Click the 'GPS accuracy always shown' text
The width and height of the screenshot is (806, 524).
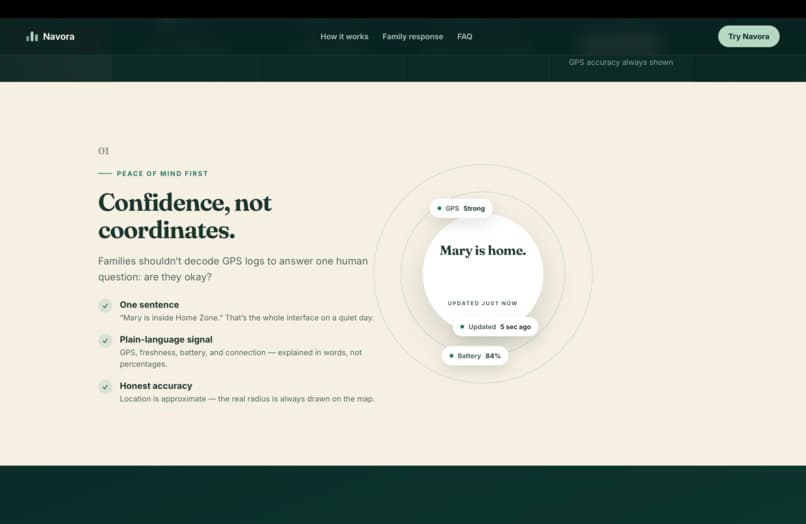(x=620, y=62)
